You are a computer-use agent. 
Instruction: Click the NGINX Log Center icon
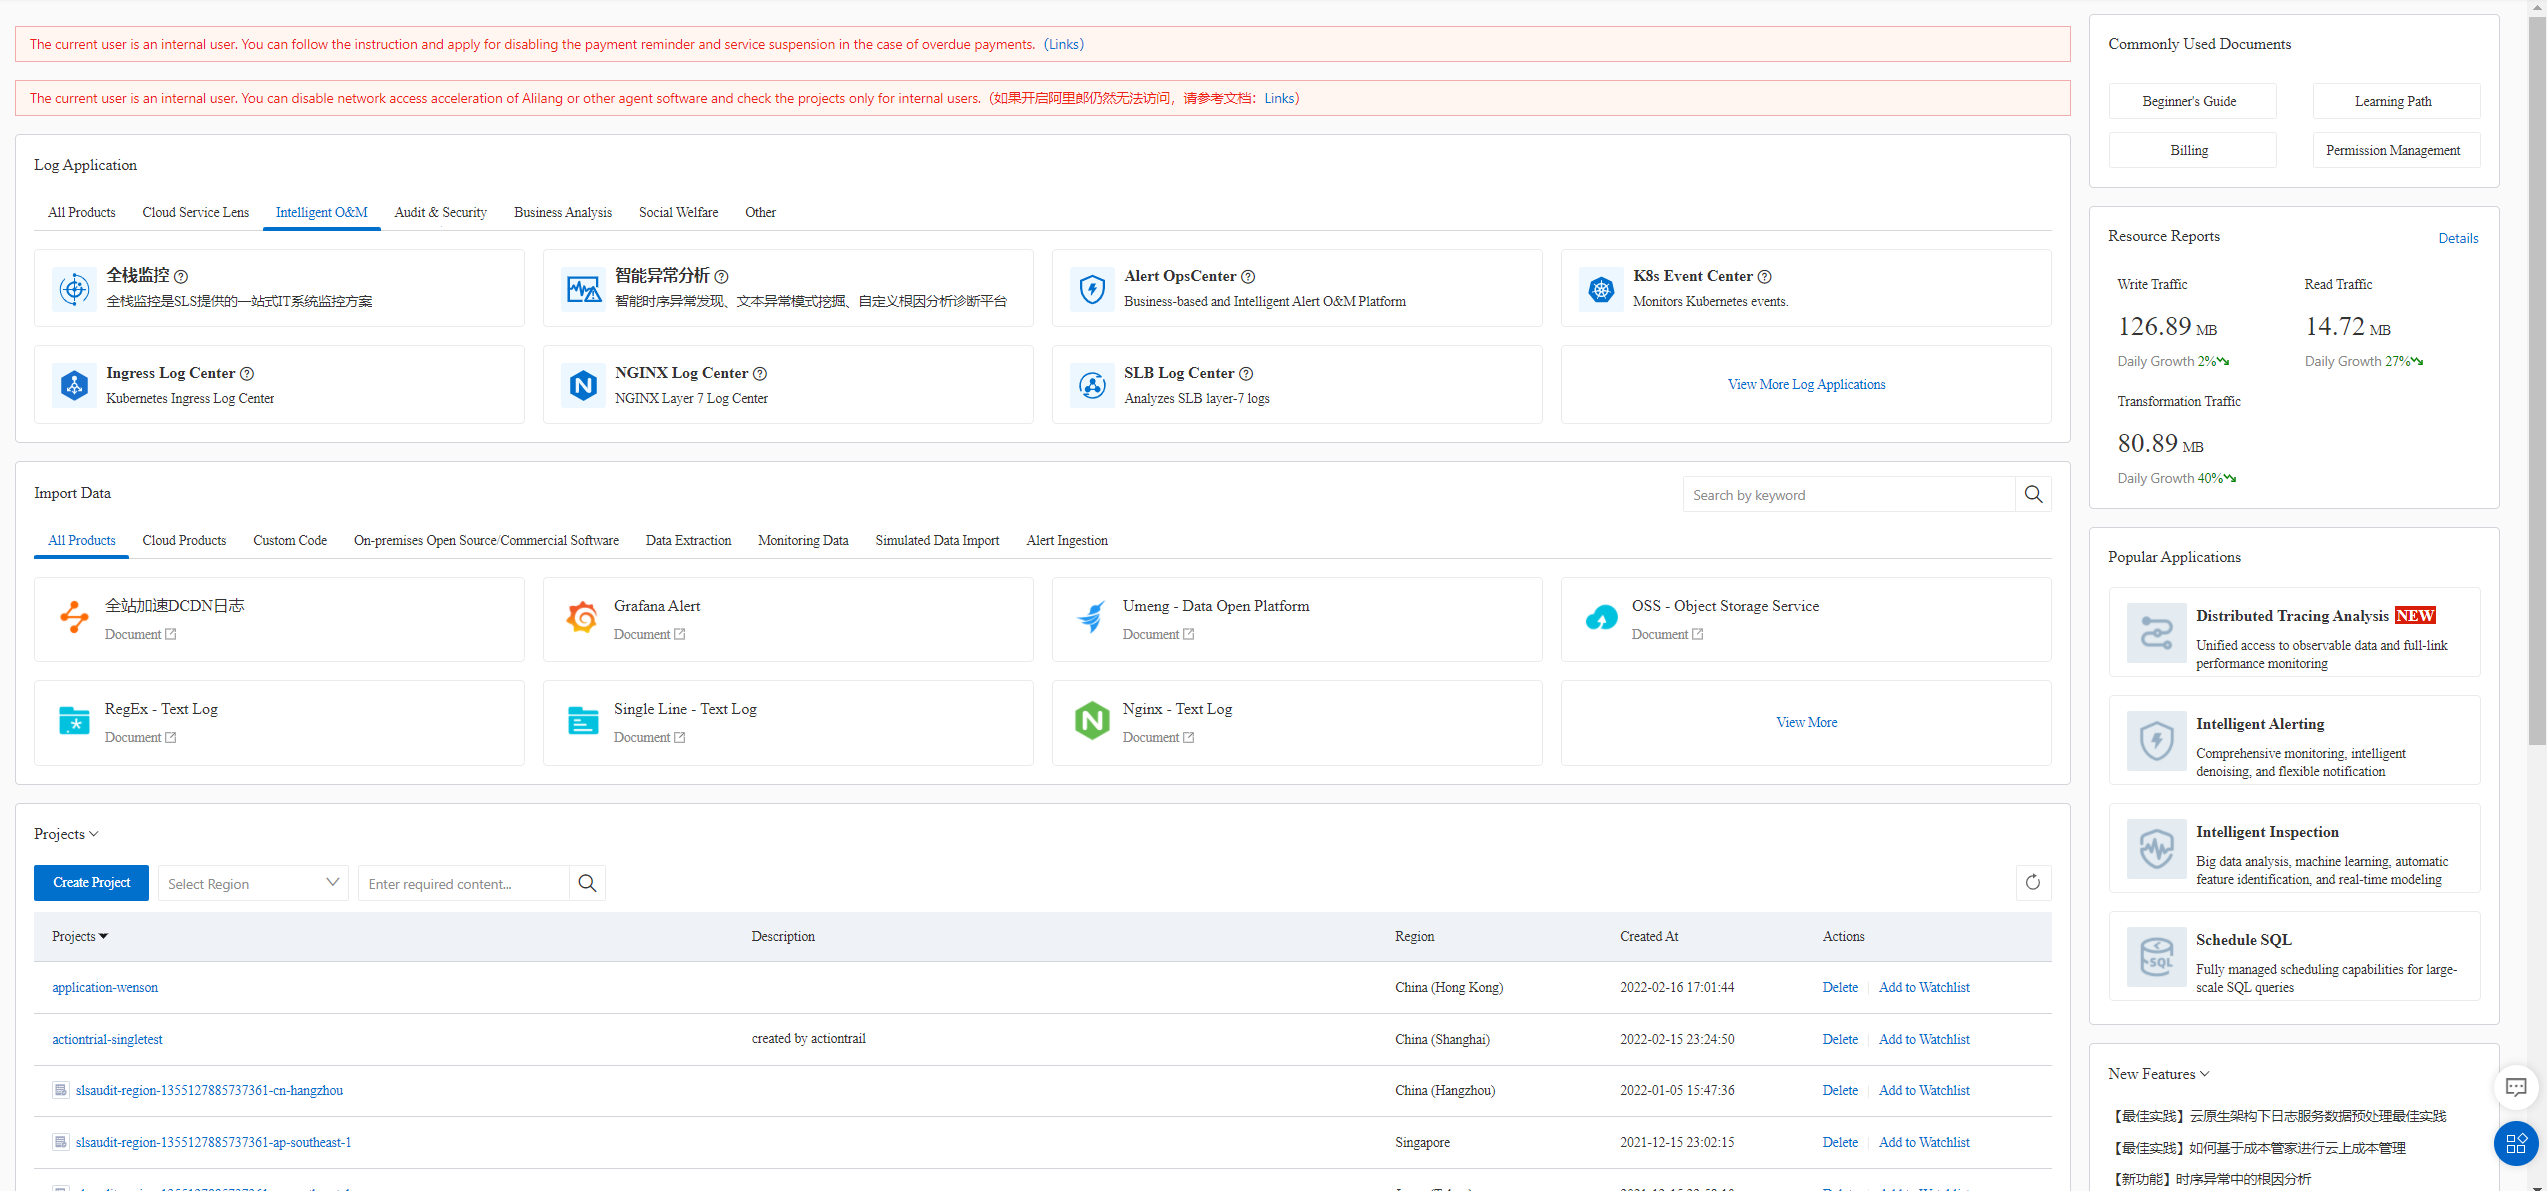tap(583, 385)
